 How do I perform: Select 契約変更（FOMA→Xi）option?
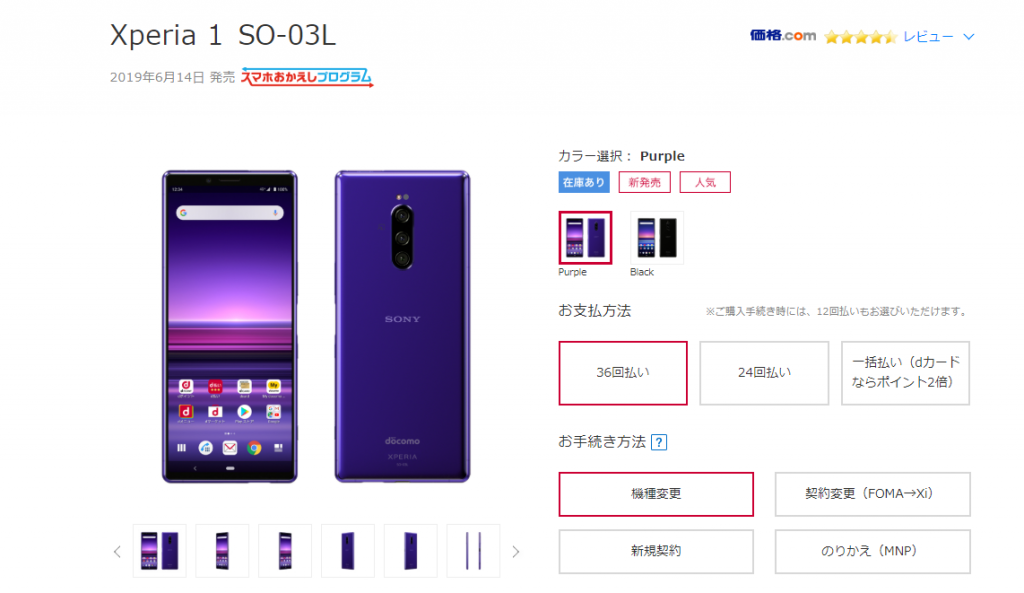pyautogui.click(x=872, y=494)
